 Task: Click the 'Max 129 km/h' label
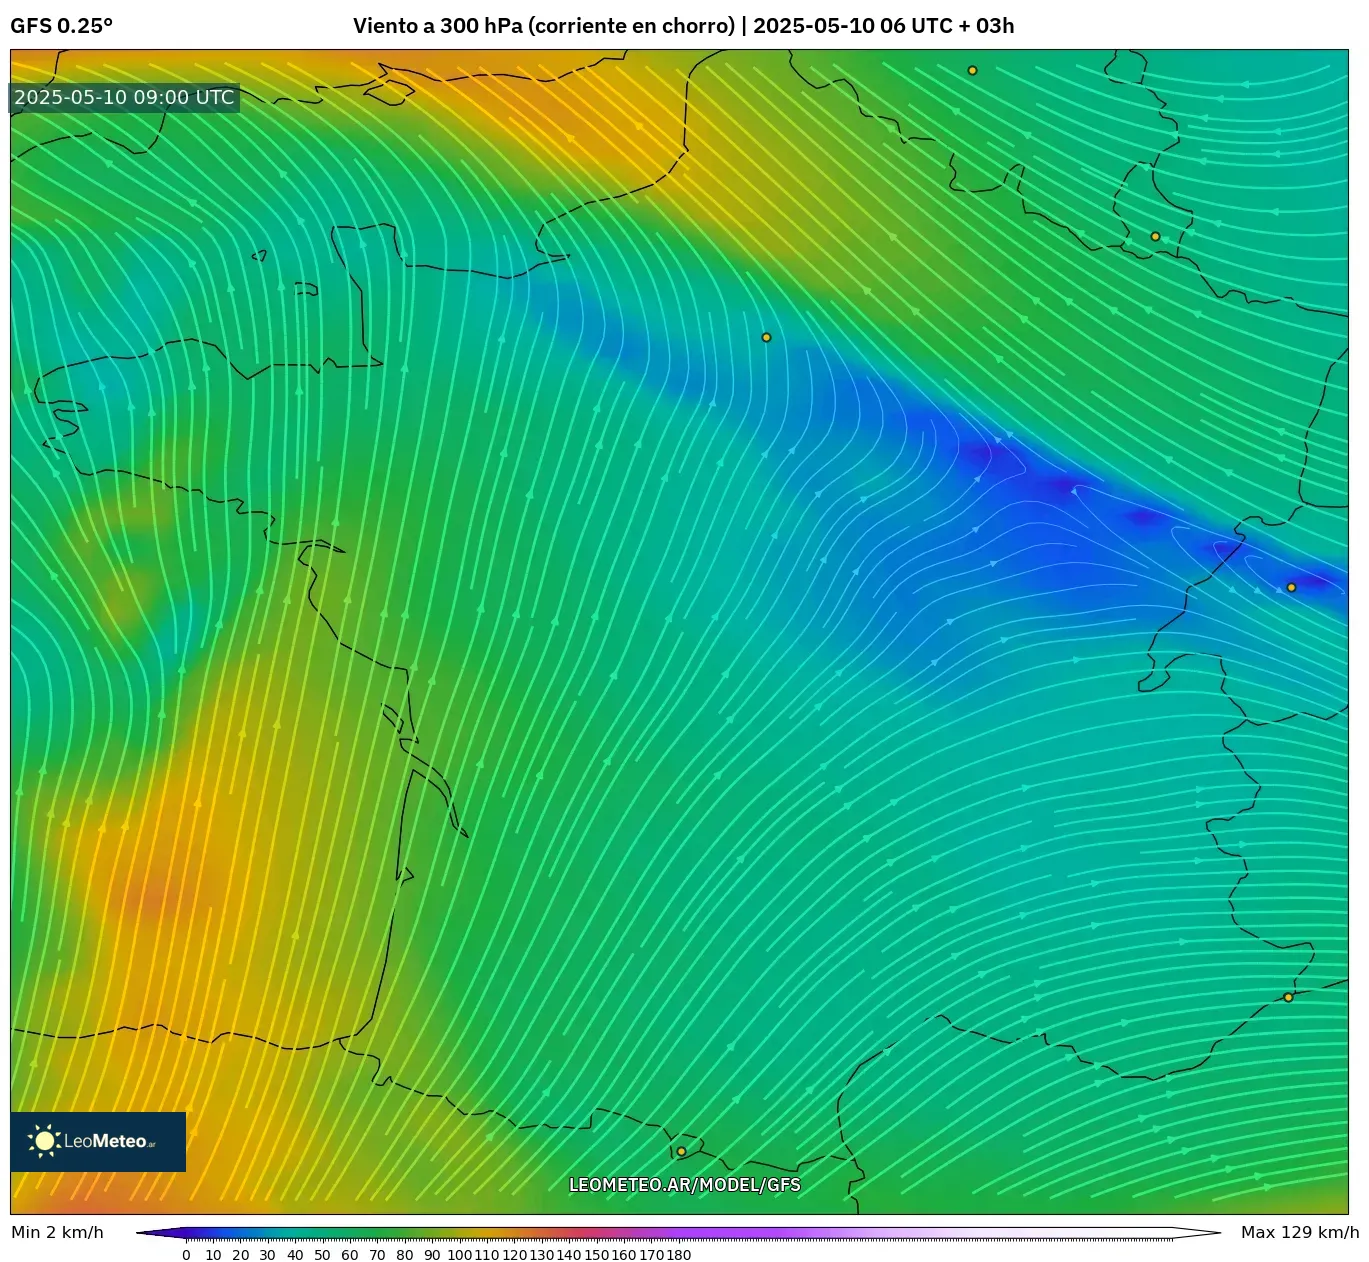1300,1232
